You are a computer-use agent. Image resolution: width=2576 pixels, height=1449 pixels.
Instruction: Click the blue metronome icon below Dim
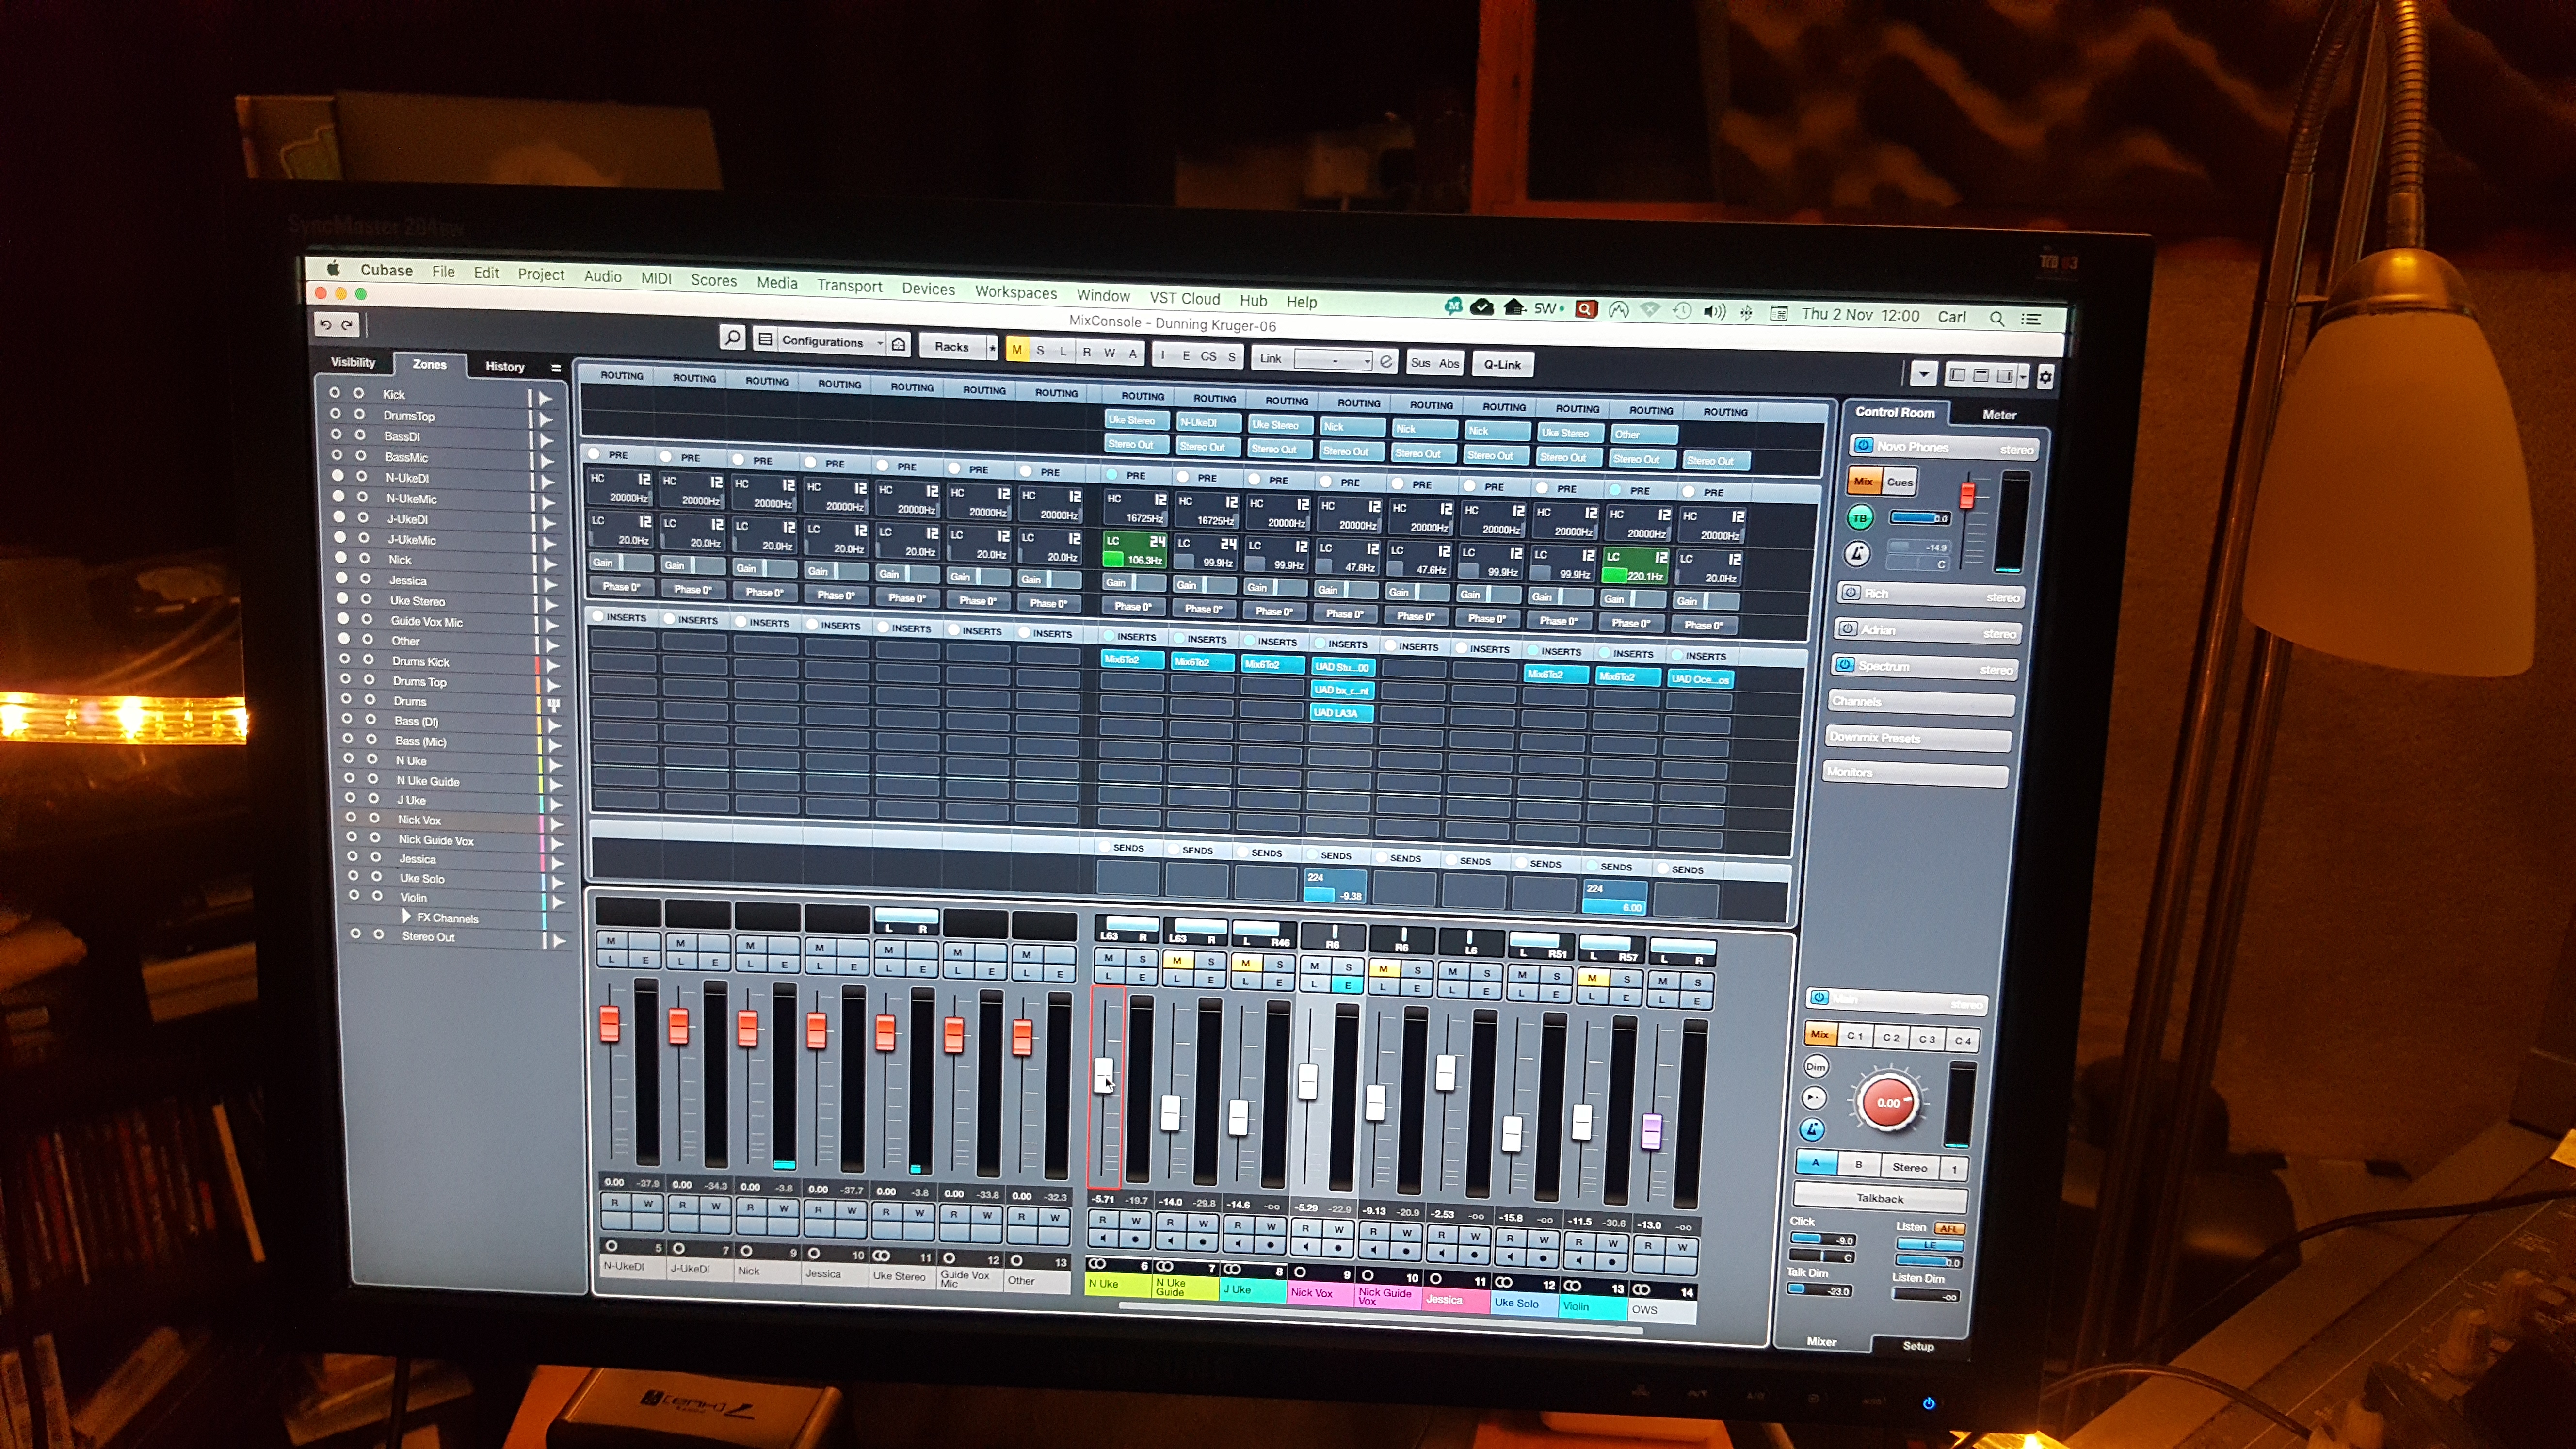[1812, 1130]
